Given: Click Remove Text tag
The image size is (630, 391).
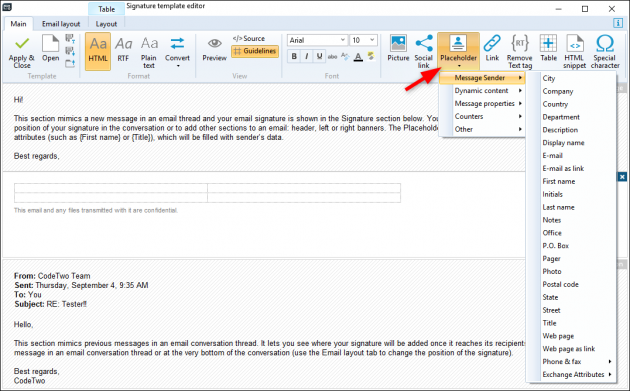Looking at the screenshot, I should [x=520, y=52].
